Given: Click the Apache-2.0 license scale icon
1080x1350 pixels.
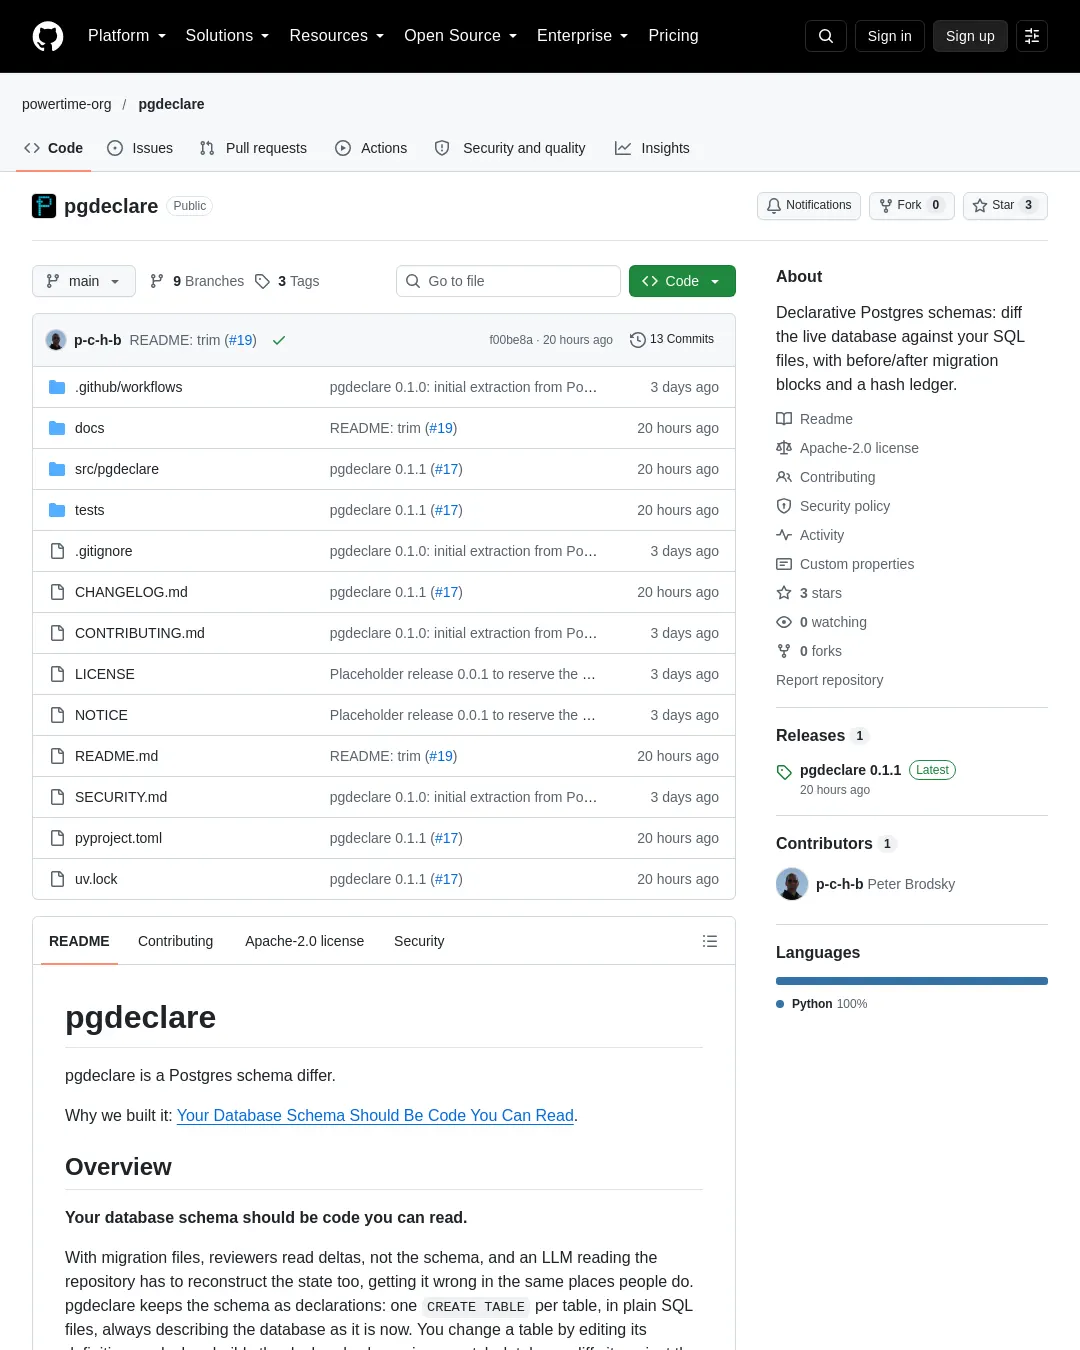Looking at the screenshot, I should tap(784, 448).
